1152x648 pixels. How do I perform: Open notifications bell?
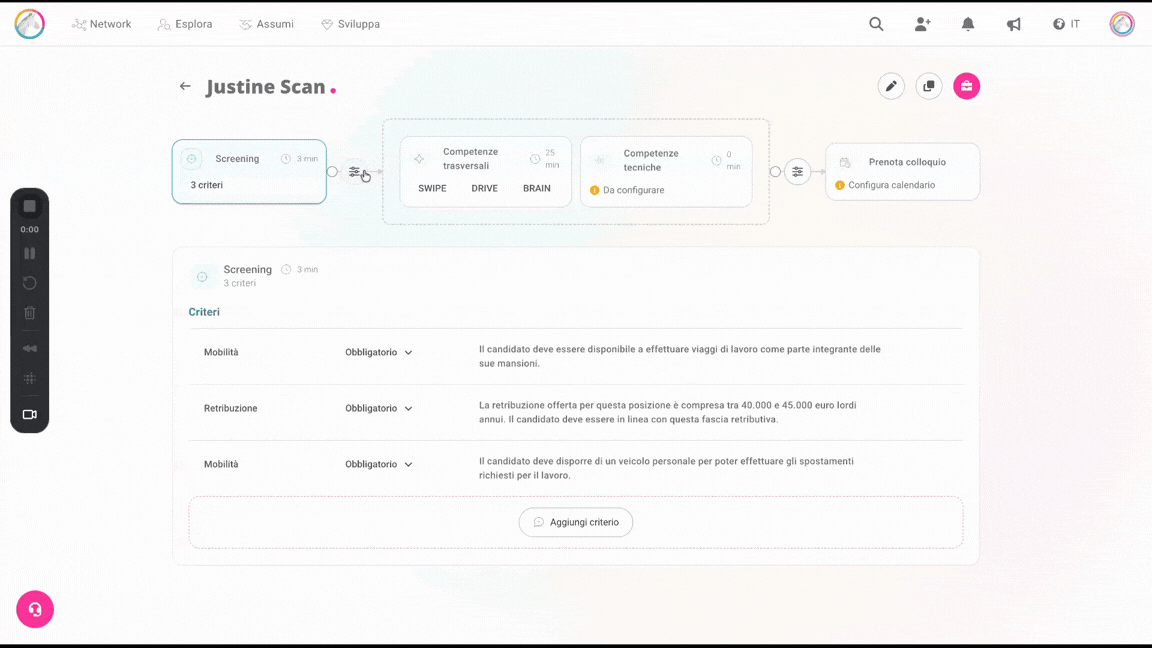(968, 24)
